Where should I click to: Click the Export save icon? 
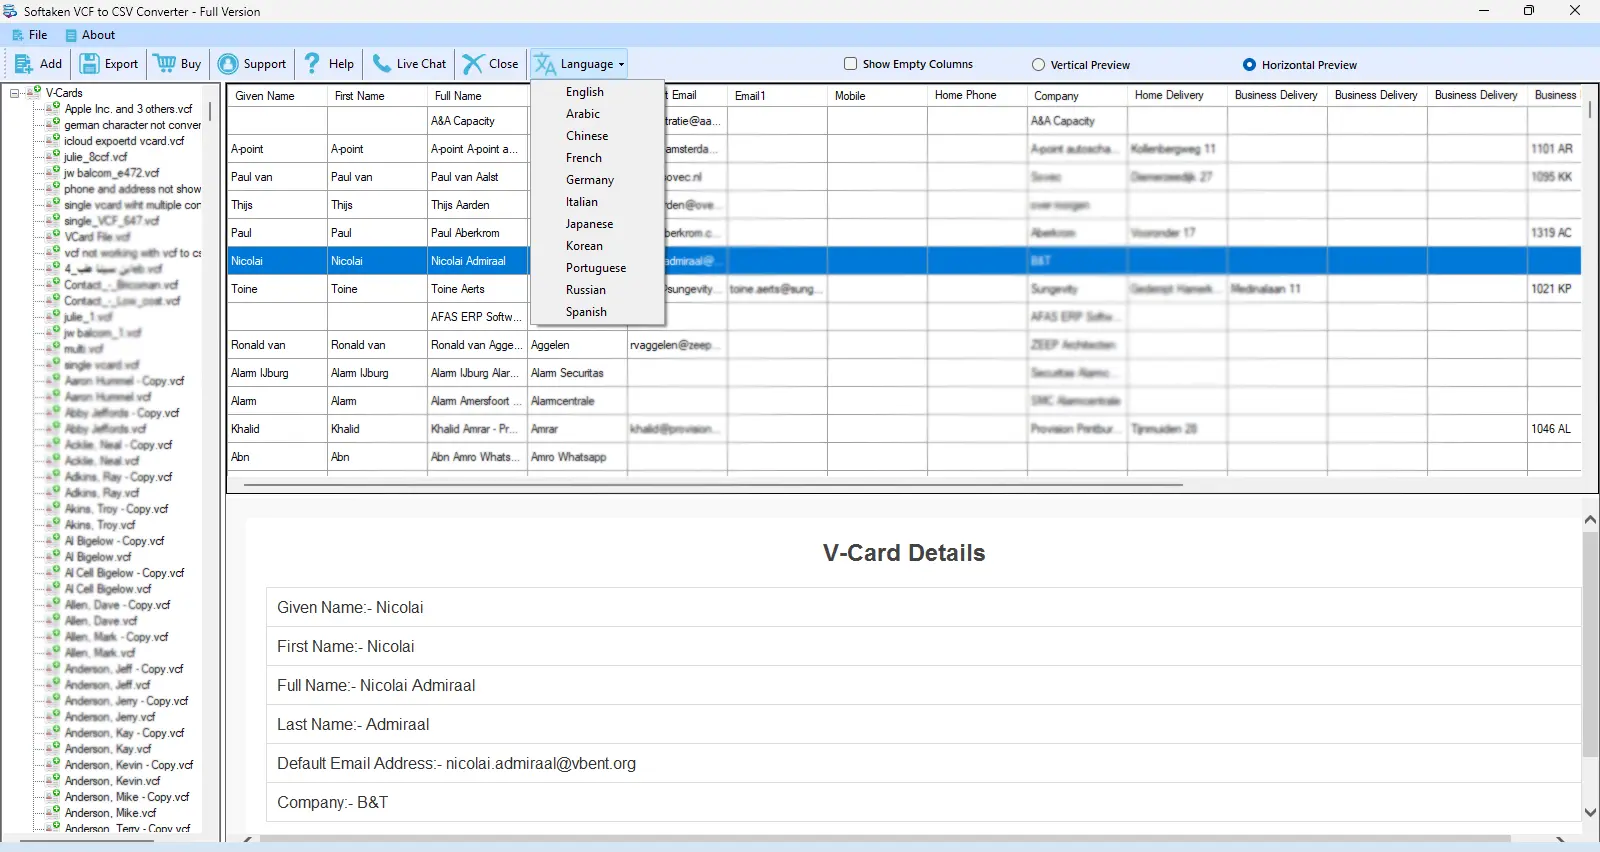pyautogui.click(x=89, y=64)
